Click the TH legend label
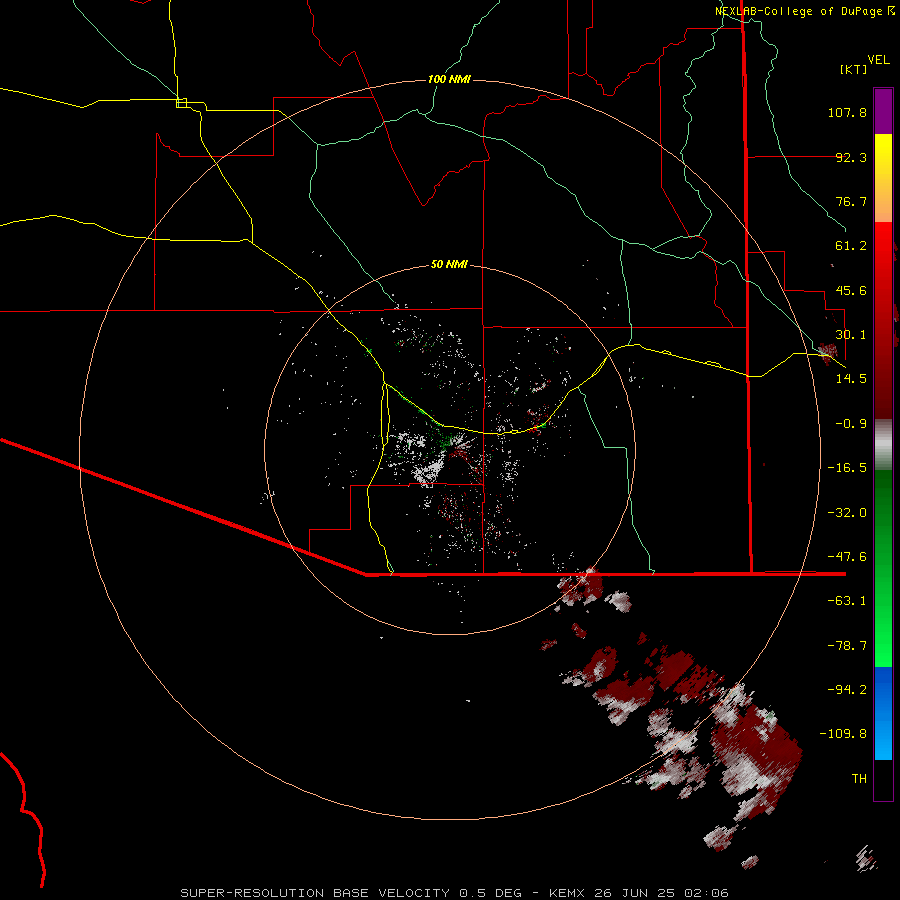This screenshot has height=900, width=900. (859, 779)
